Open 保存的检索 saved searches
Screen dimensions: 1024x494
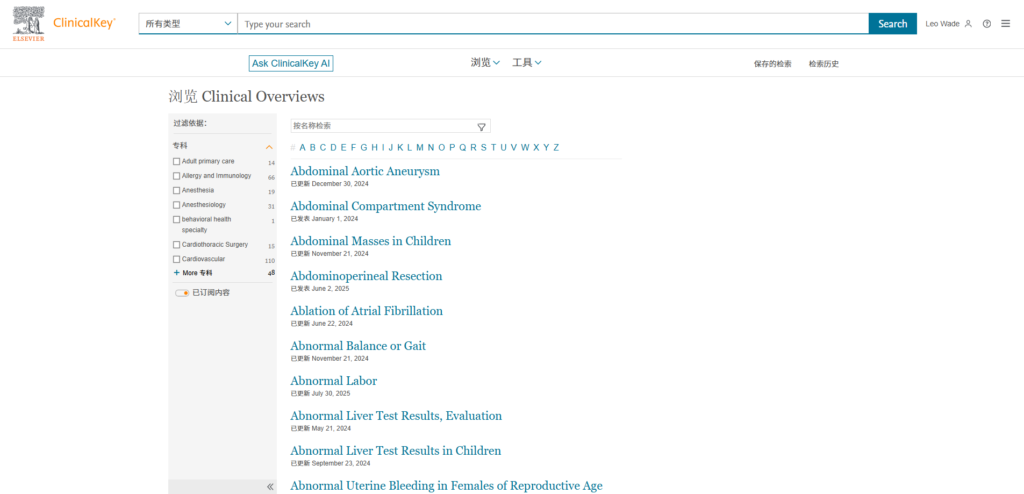pos(772,64)
